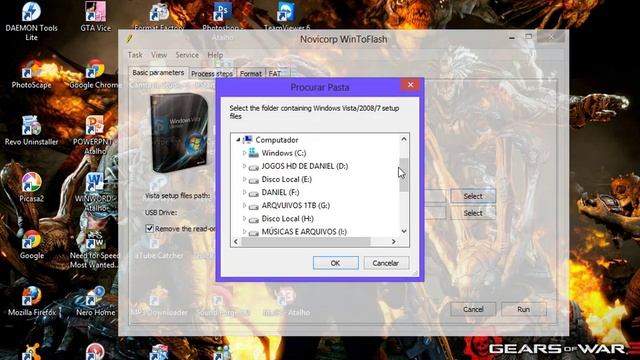Expand JOGOS HD DE DANIEL (D:) node
Image resolution: width=640 pixels, height=360 pixels.
[x=244, y=166]
